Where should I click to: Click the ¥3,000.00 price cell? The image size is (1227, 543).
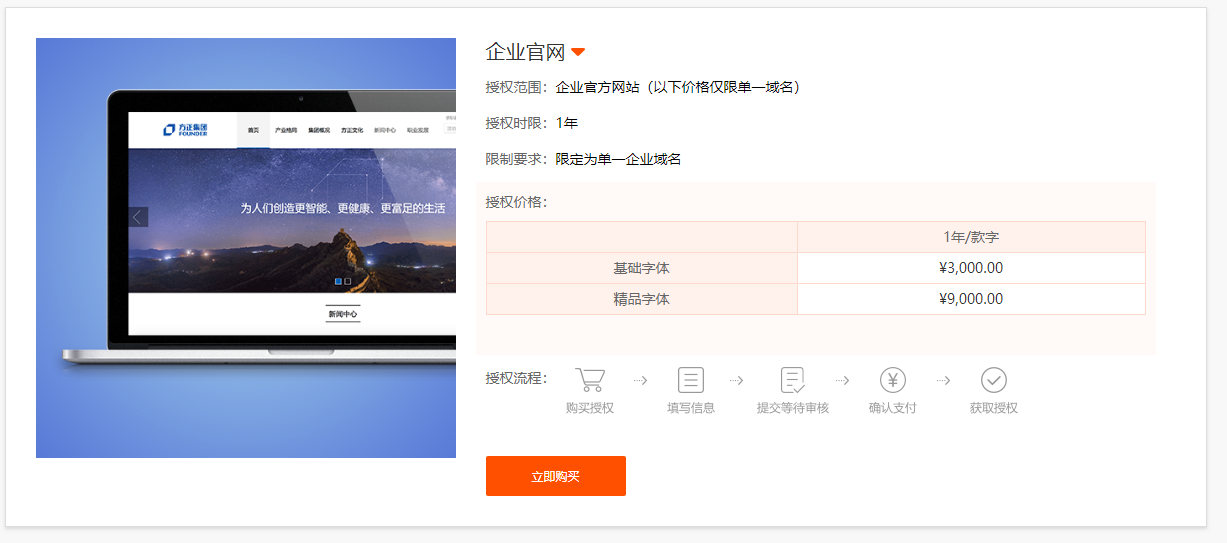(x=970, y=268)
